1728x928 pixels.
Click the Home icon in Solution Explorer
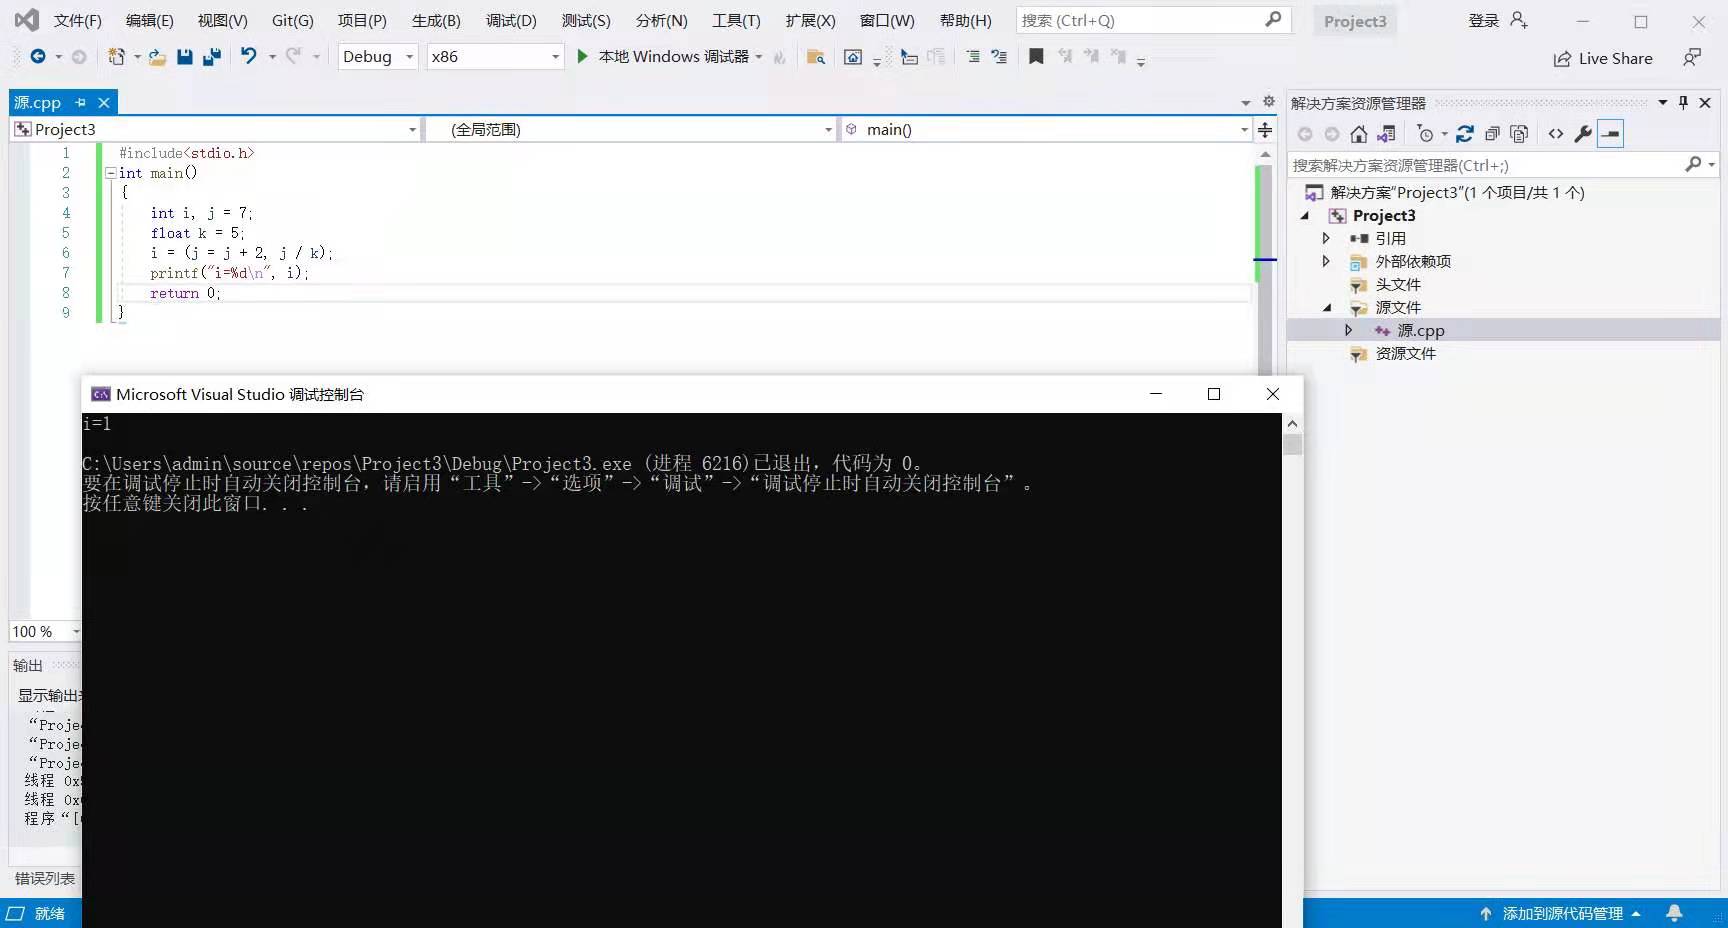(1358, 134)
